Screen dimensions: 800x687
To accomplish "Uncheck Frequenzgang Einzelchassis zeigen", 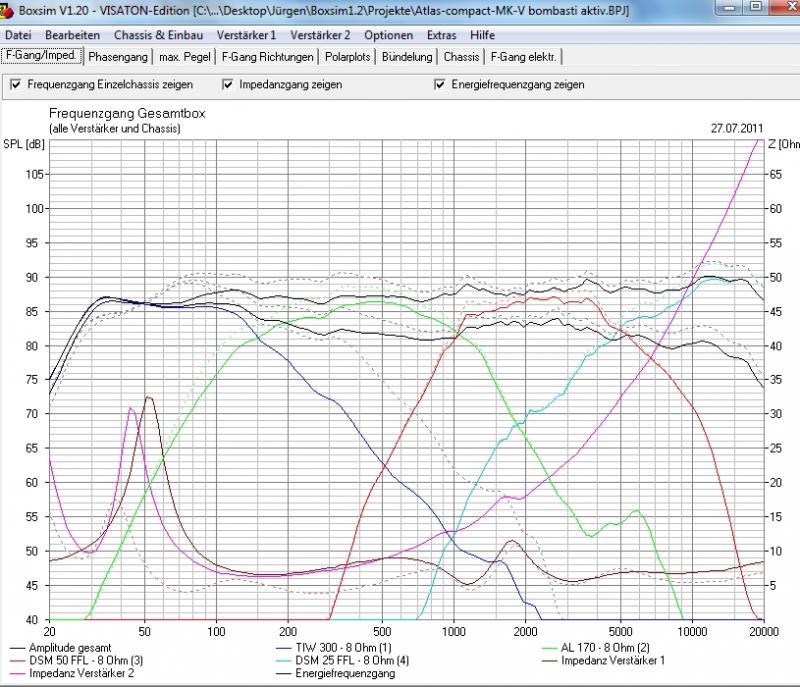I will click(x=15, y=85).
